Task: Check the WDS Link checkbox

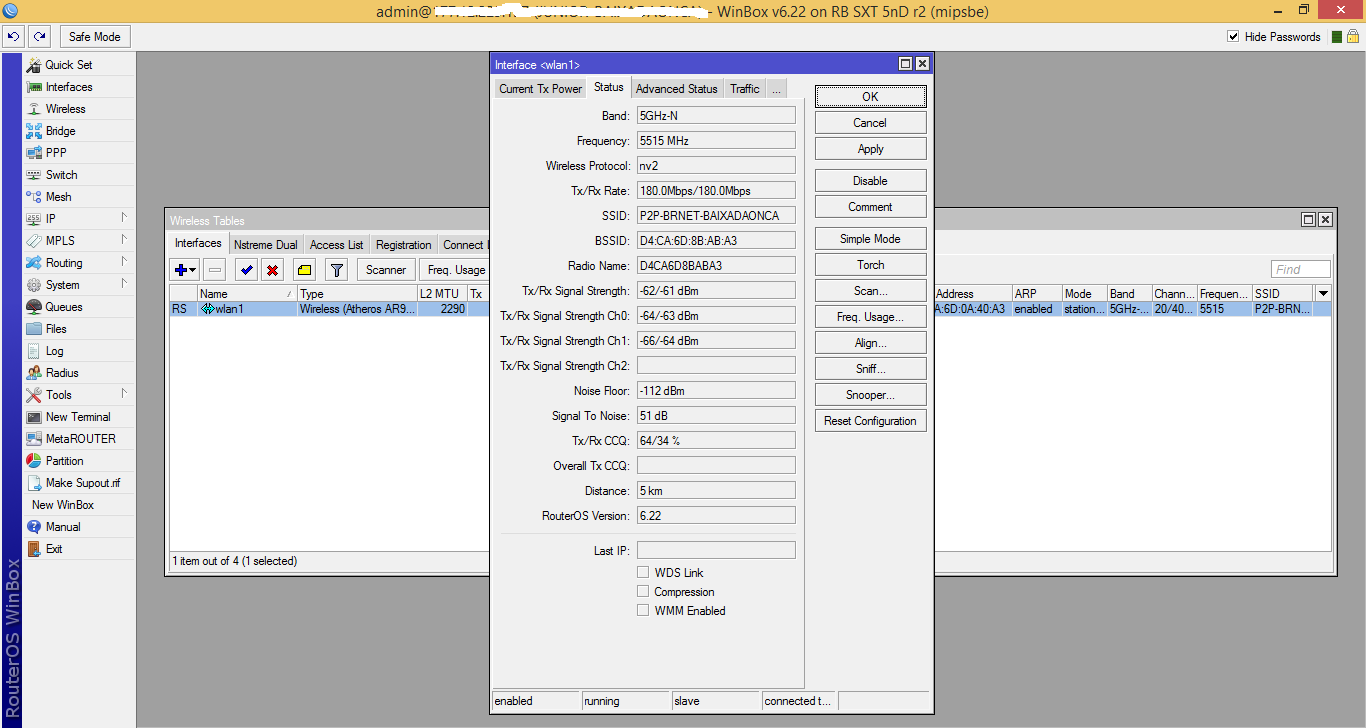Action: click(643, 573)
